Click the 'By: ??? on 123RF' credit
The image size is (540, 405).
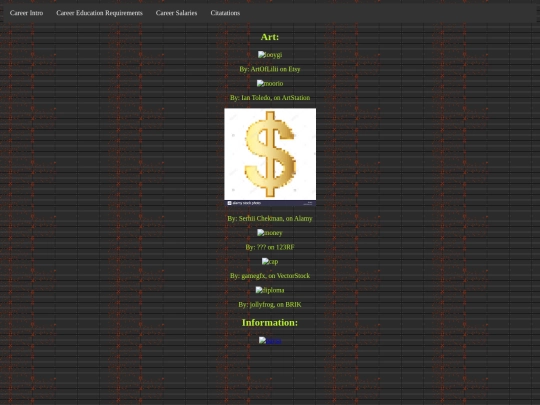tap(270, 247)
